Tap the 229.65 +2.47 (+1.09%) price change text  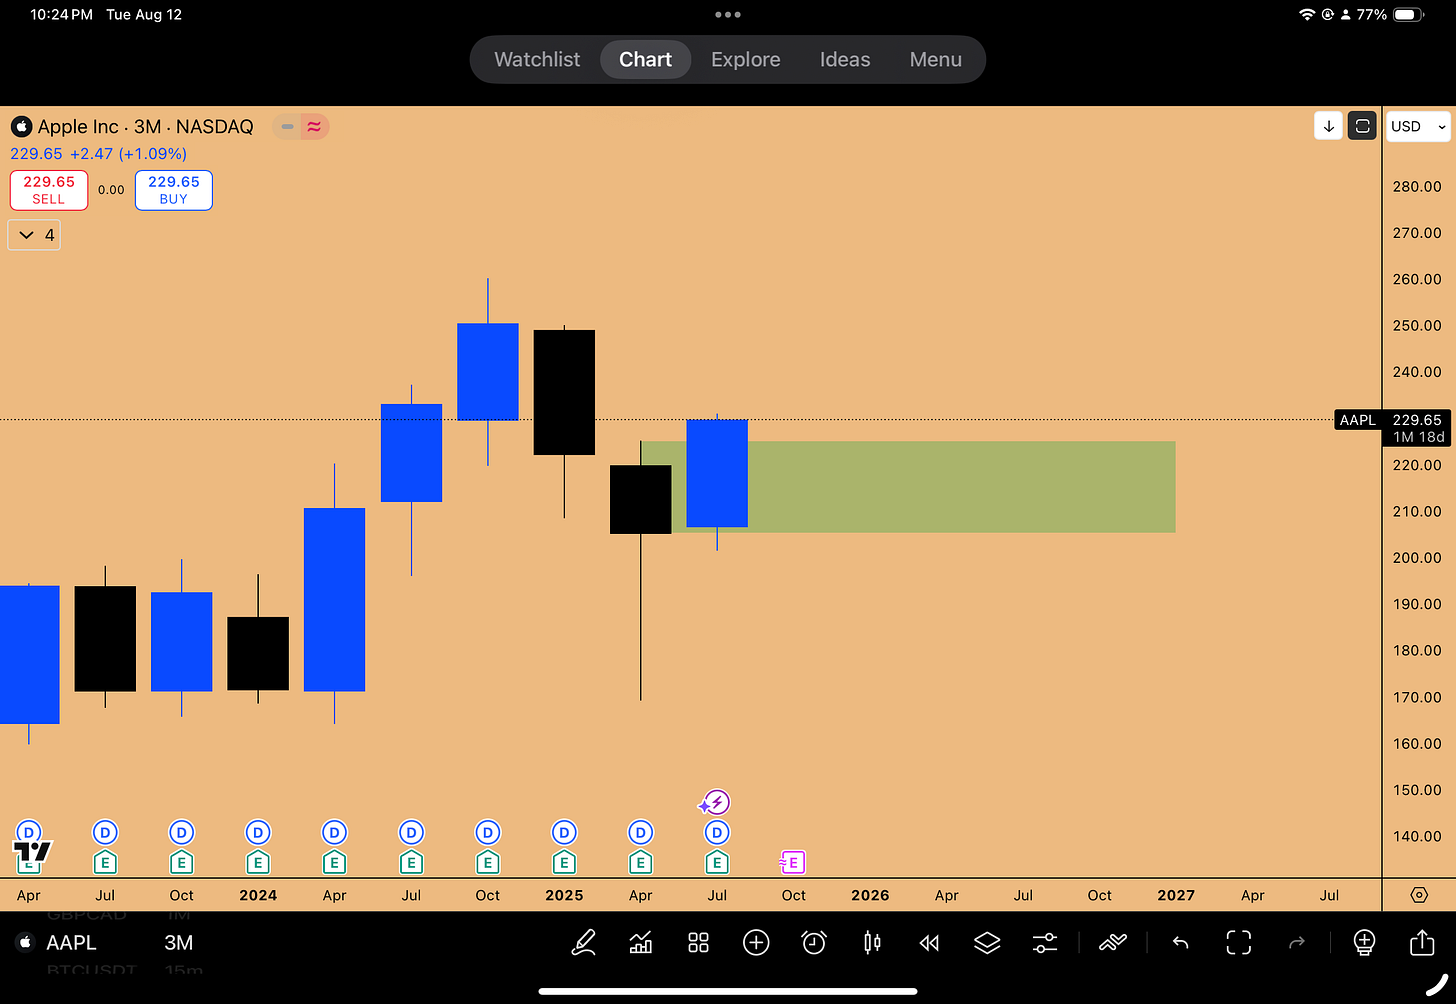tap(98, 154)
